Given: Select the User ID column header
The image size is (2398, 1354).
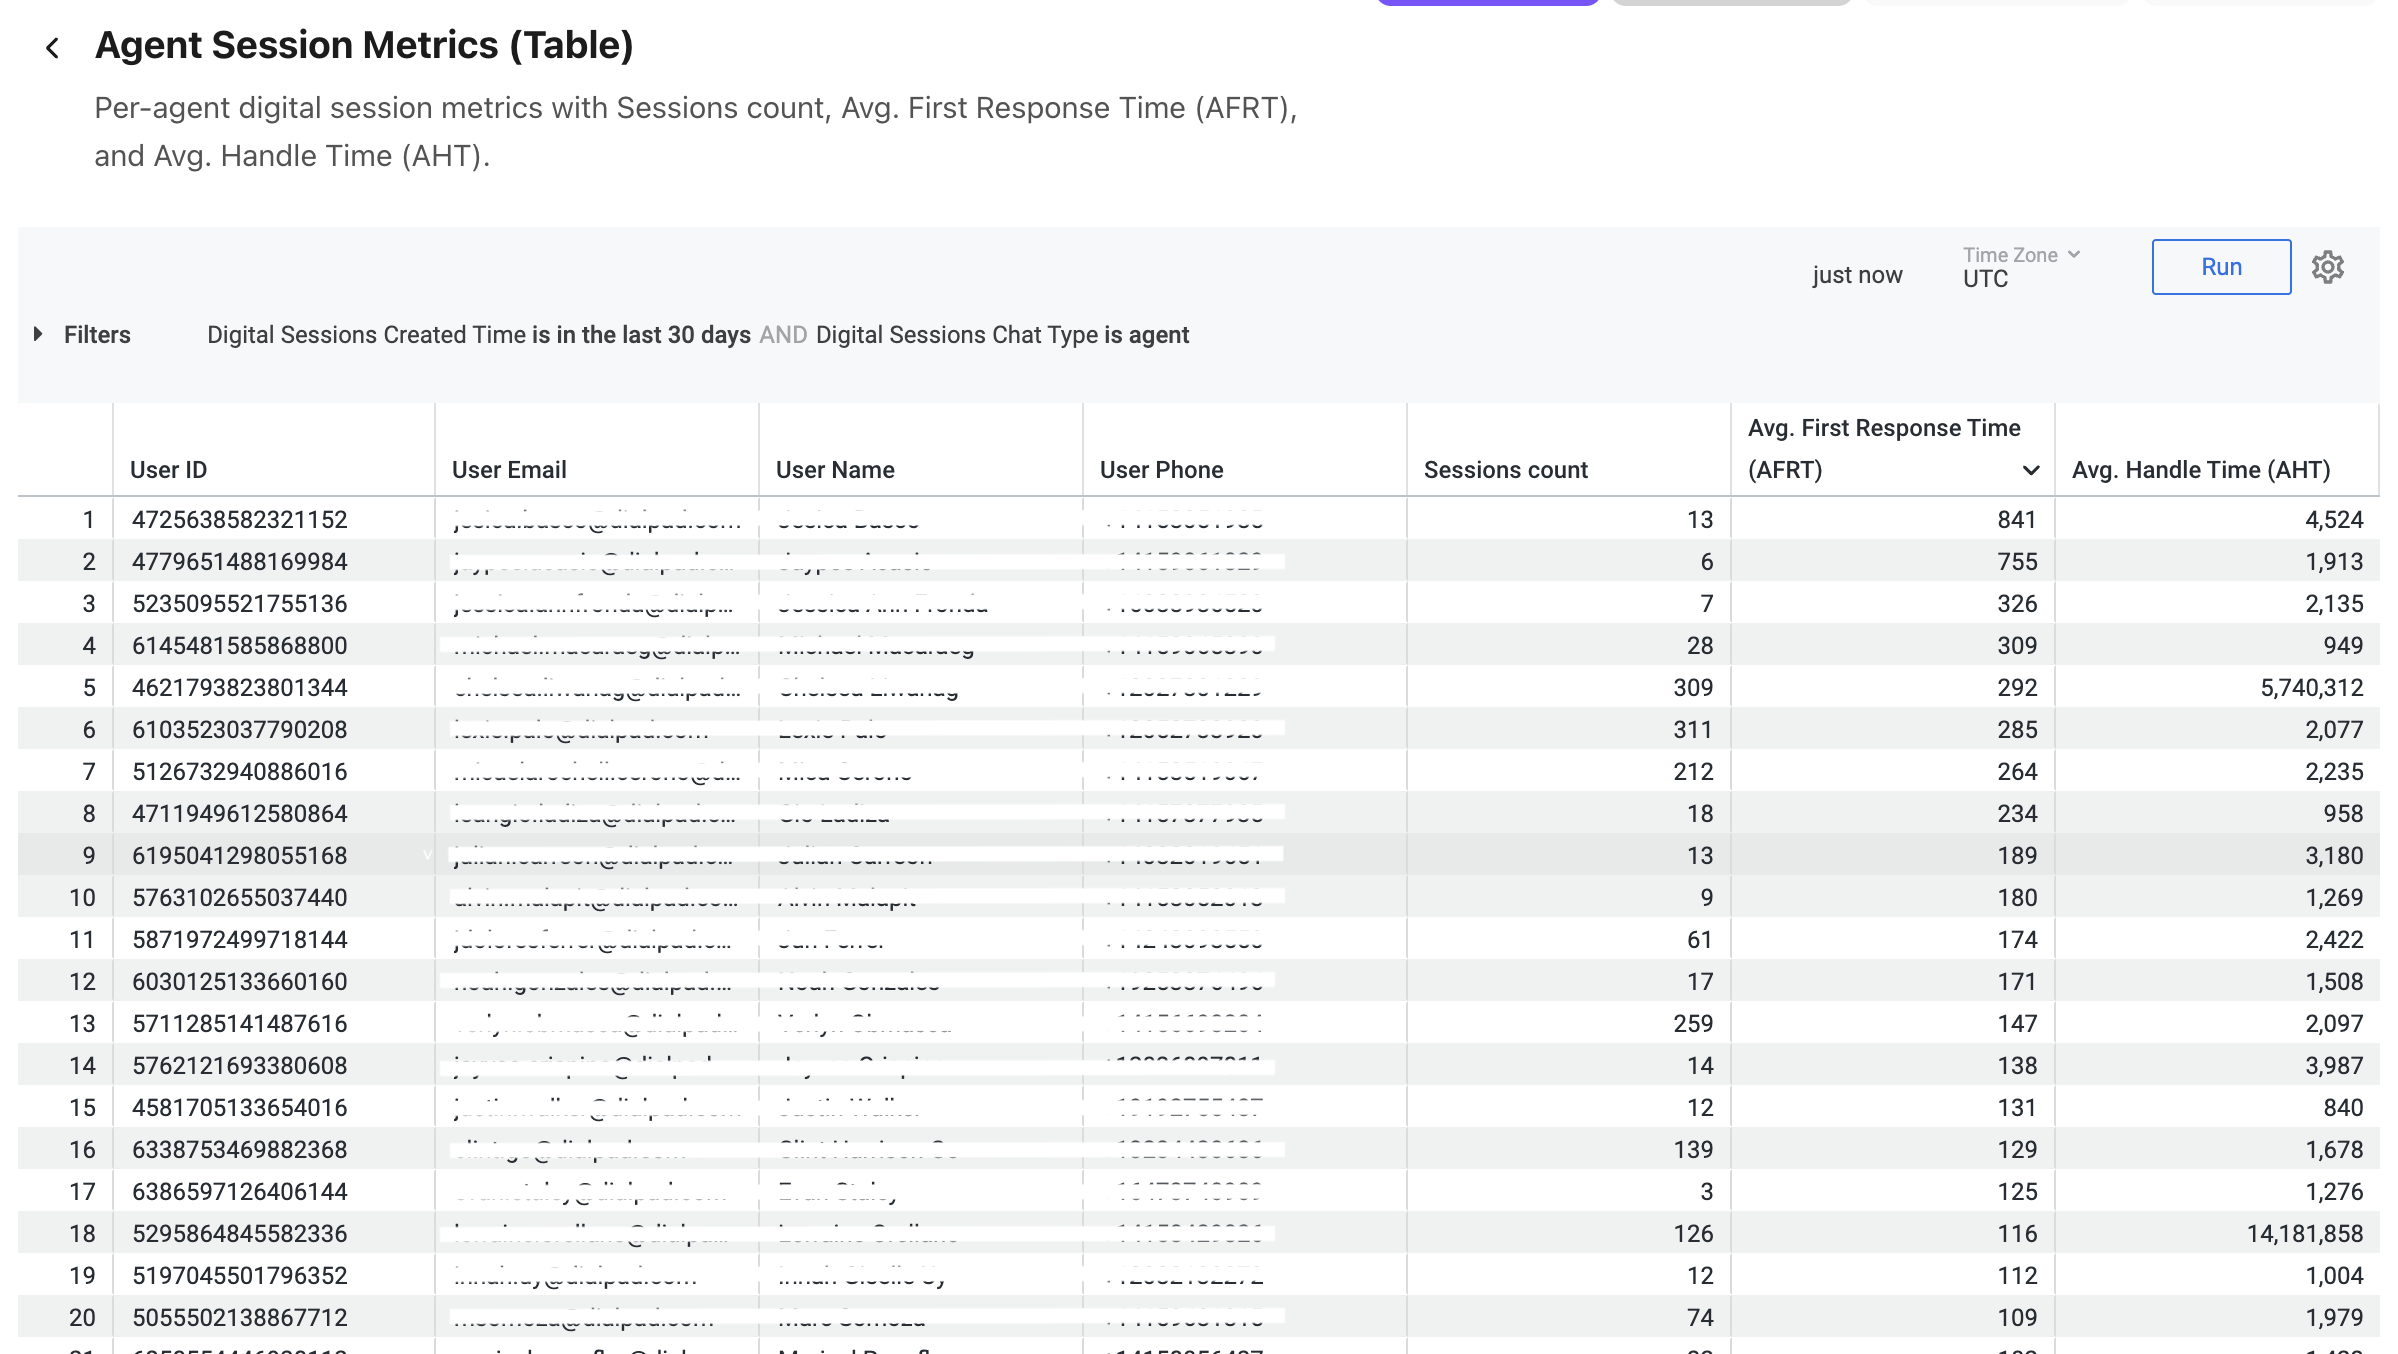Looking at the screenshot, I should tap(168, 469).
